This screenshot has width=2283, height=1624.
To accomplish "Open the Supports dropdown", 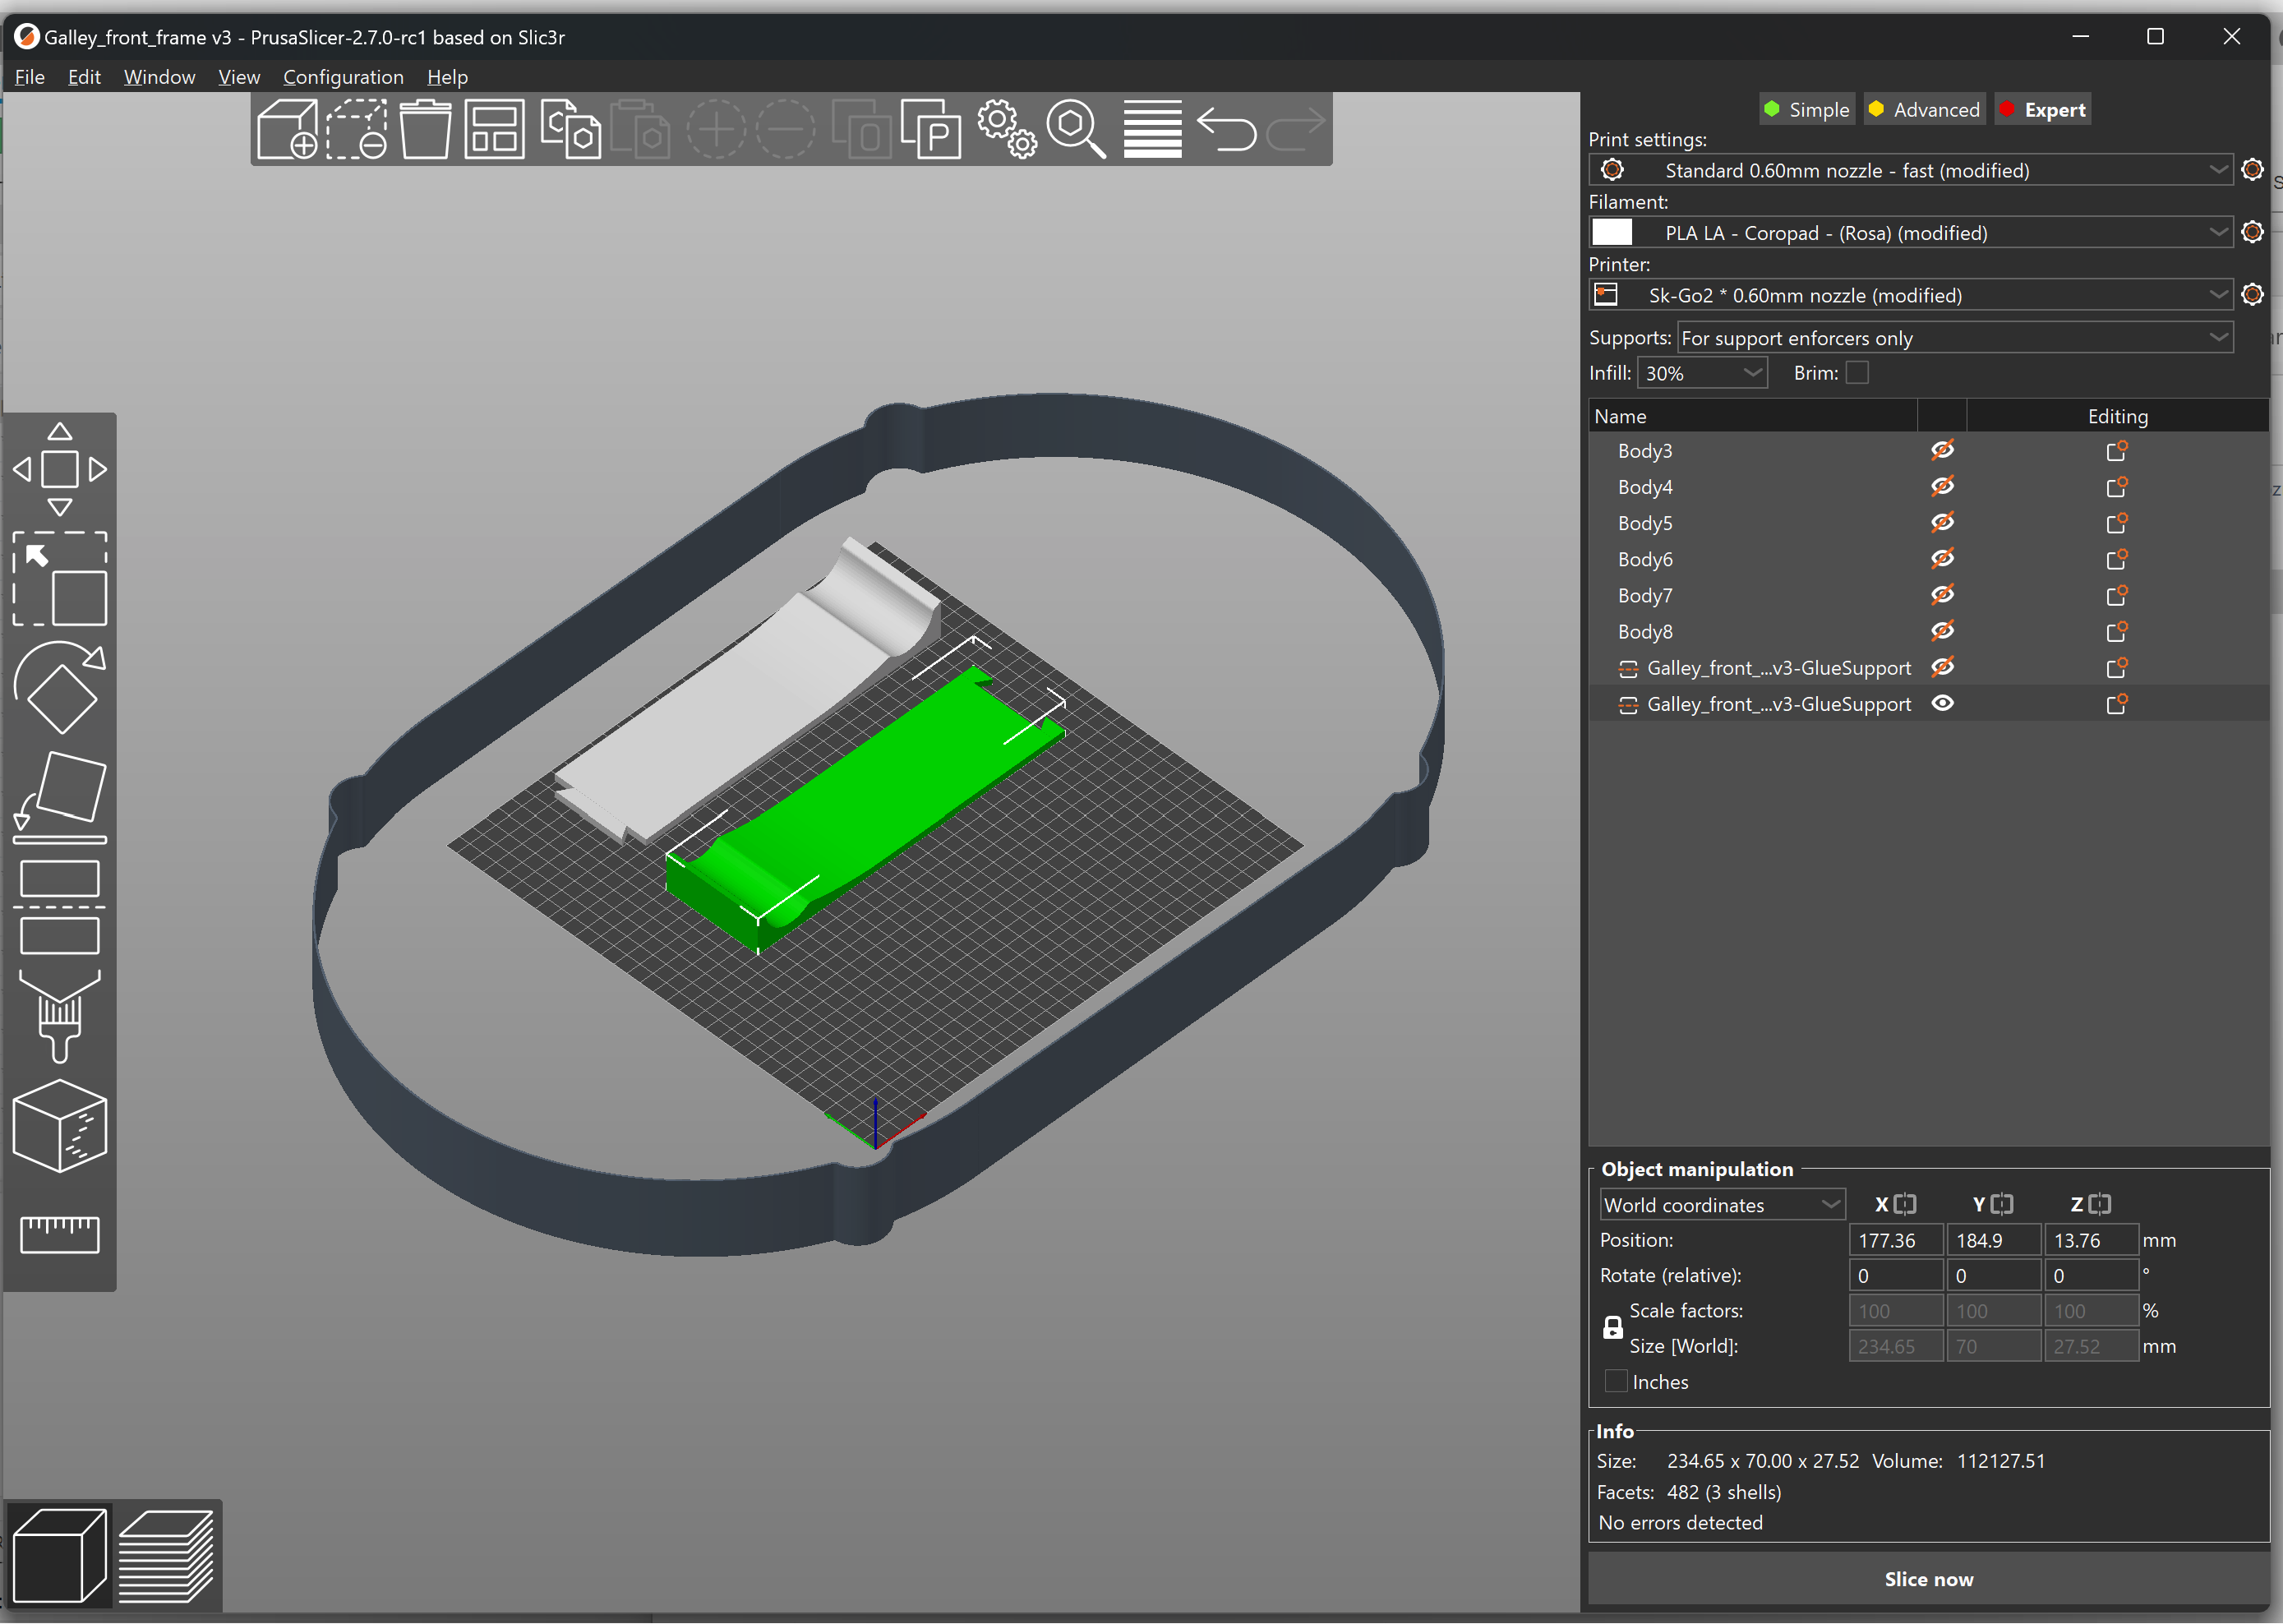I will tap(1954, 338).
